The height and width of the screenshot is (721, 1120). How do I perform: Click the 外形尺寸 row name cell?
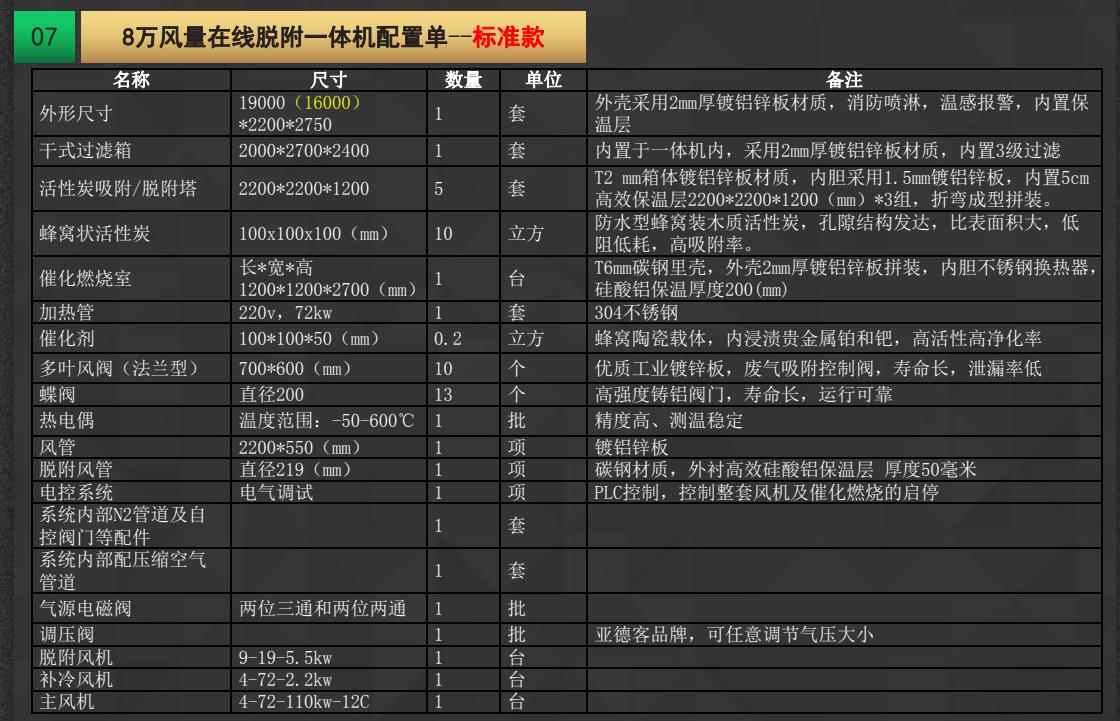tap(131, 115)
